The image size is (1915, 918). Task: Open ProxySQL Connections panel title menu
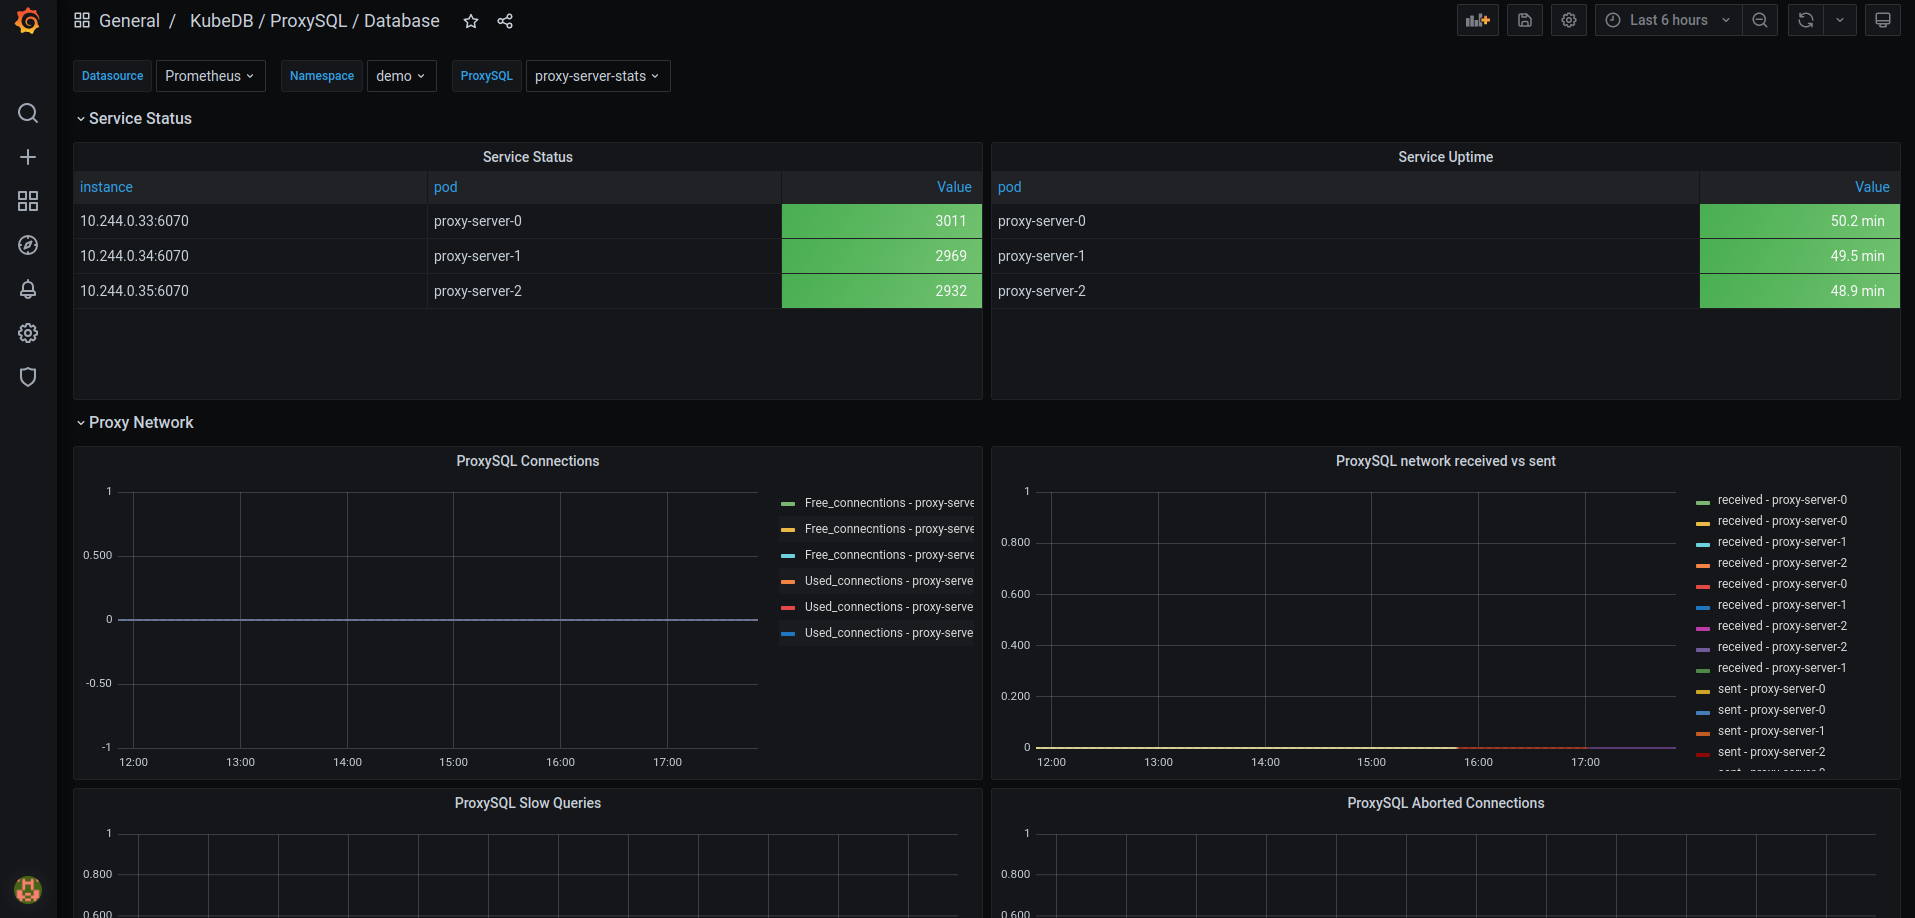coord(528,461)
